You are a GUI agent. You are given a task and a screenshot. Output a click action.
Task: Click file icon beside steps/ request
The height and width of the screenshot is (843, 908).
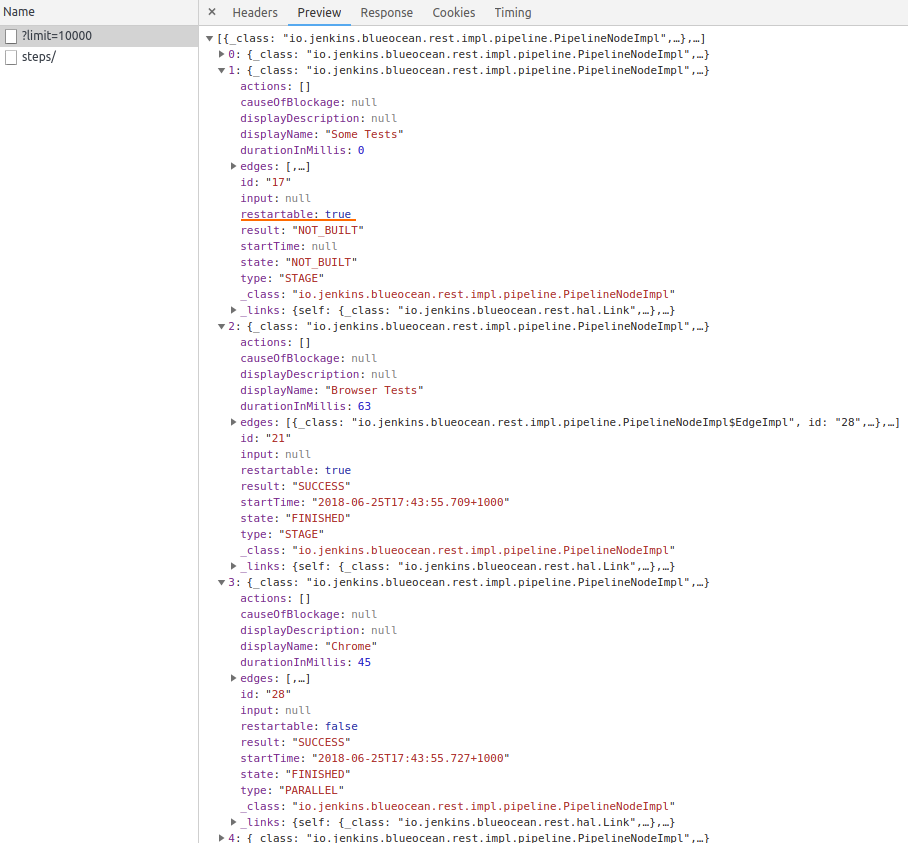(11, 57)
